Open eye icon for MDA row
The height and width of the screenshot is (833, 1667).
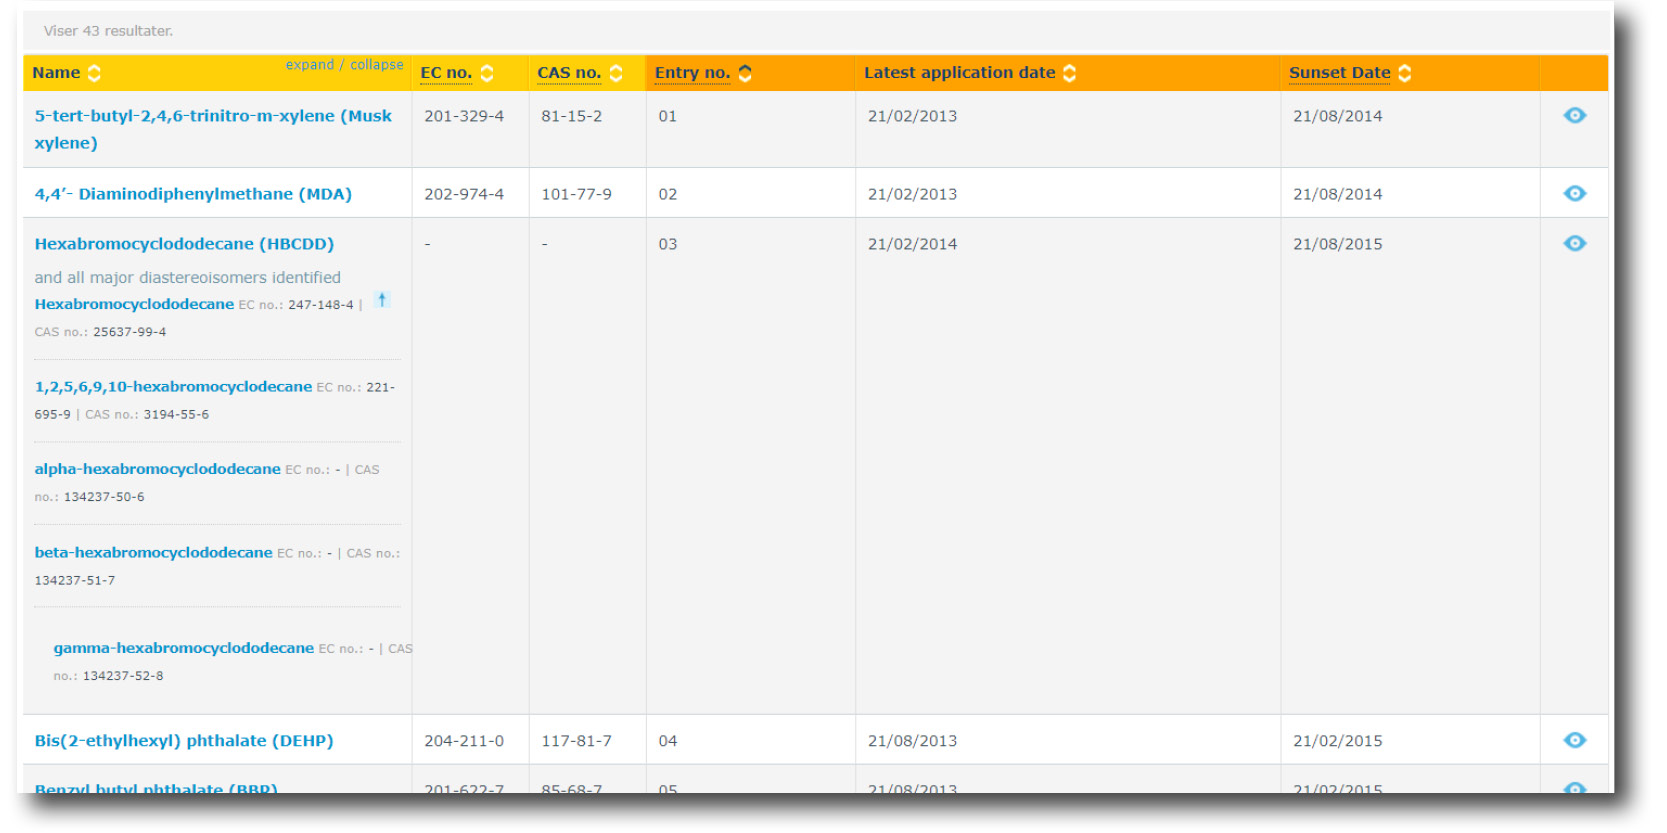(x=1574, y=194)
